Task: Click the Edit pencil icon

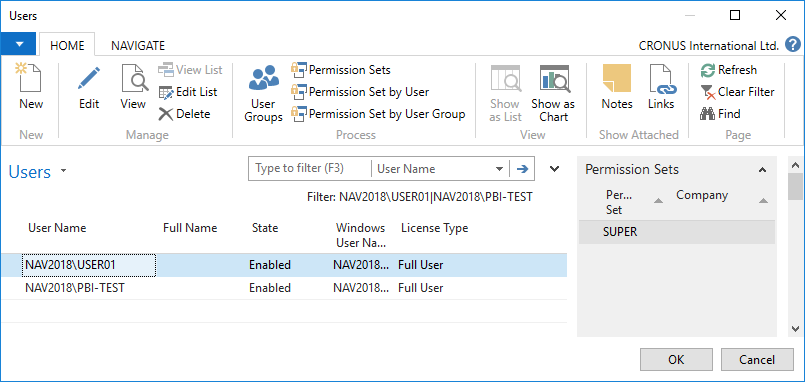Action: 88,78
